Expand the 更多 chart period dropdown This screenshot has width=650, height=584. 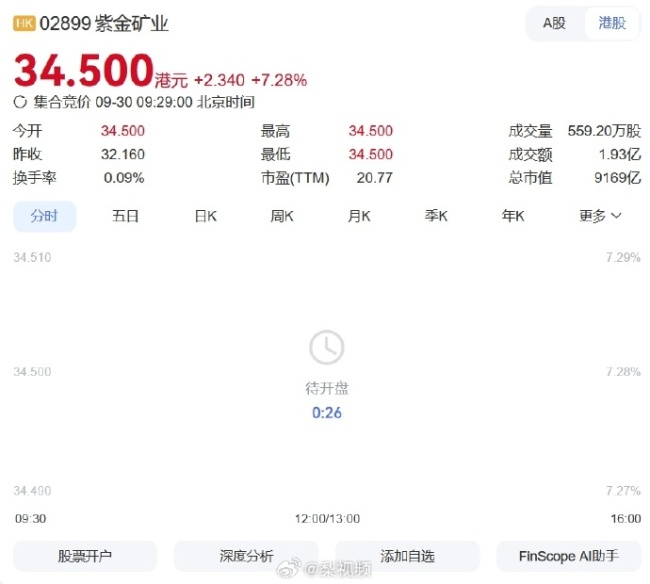(601, 216)
